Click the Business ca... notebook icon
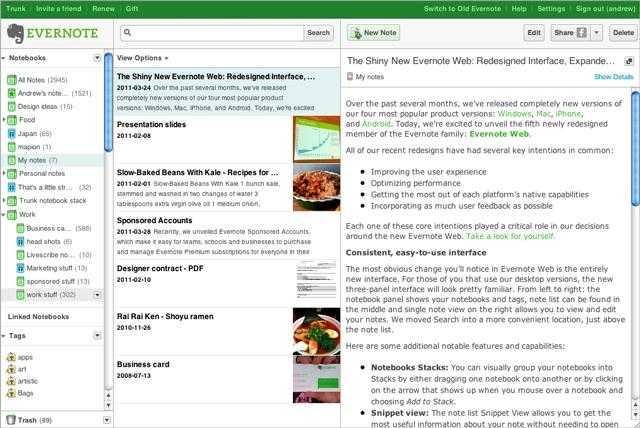 click(x=20, y=228)
